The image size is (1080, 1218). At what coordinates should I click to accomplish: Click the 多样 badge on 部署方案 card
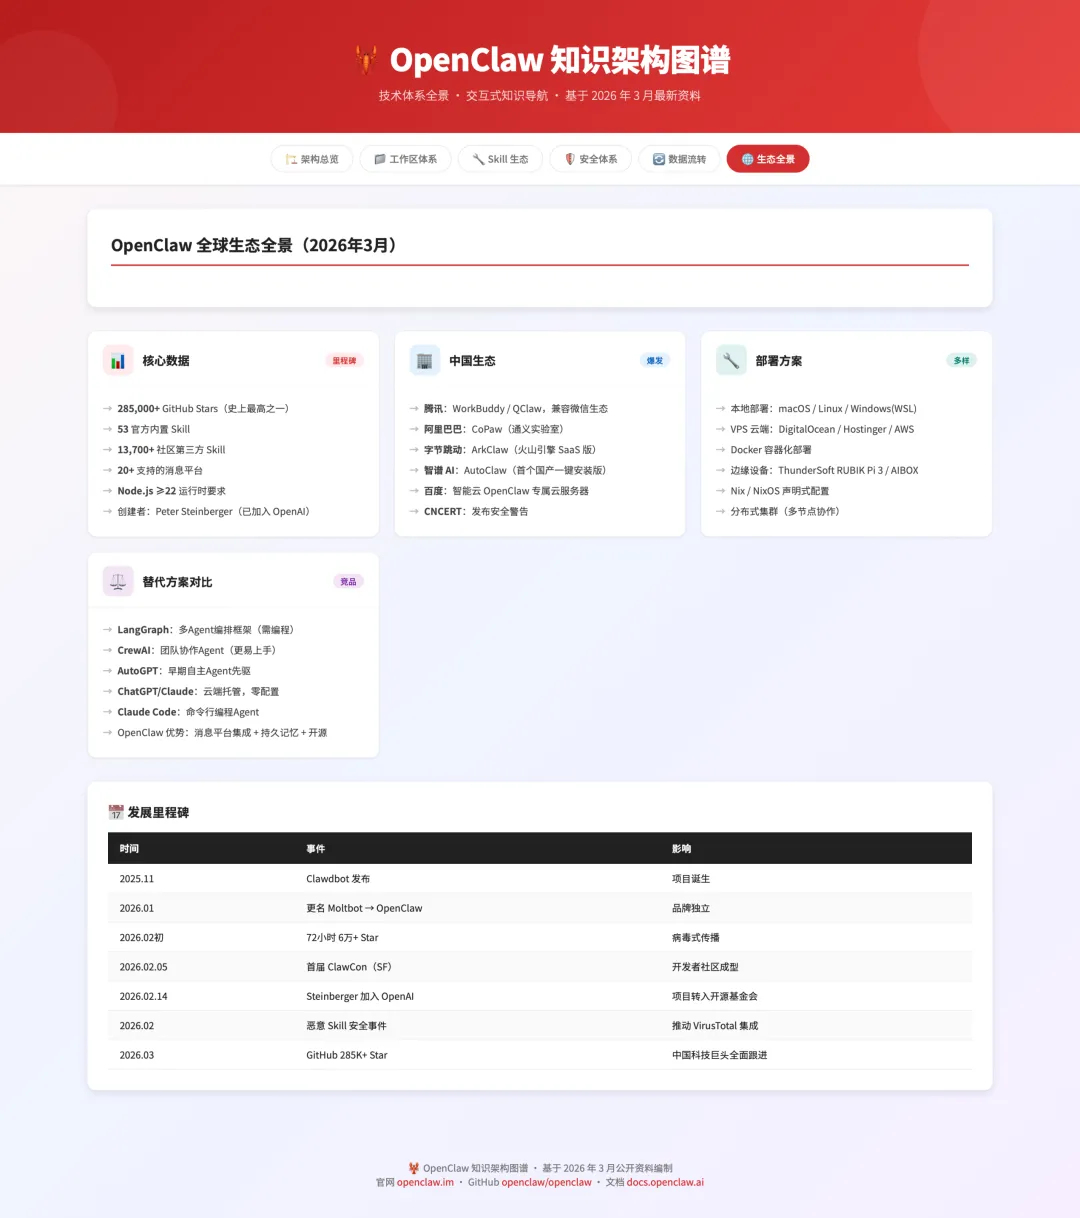[x=961, y=361]
